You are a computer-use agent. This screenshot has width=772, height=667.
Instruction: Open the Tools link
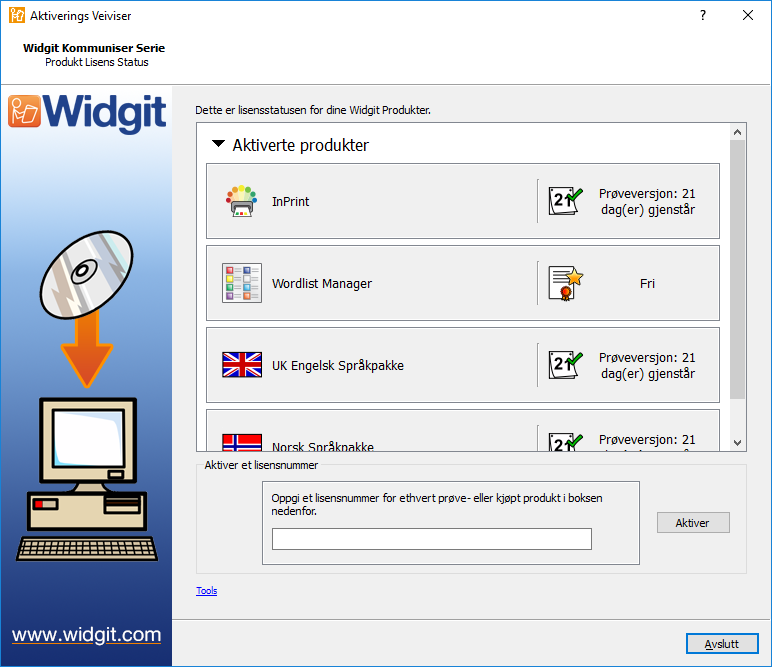206,591
